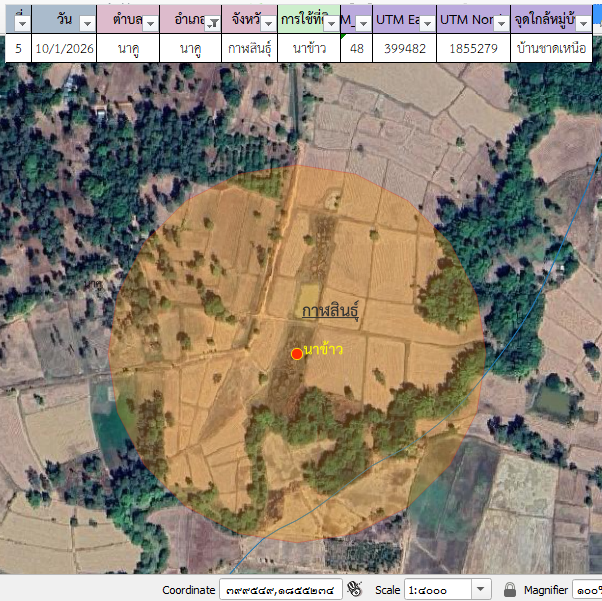
Task: Open filter arrow on UTM North column
Action: (500, 23)
